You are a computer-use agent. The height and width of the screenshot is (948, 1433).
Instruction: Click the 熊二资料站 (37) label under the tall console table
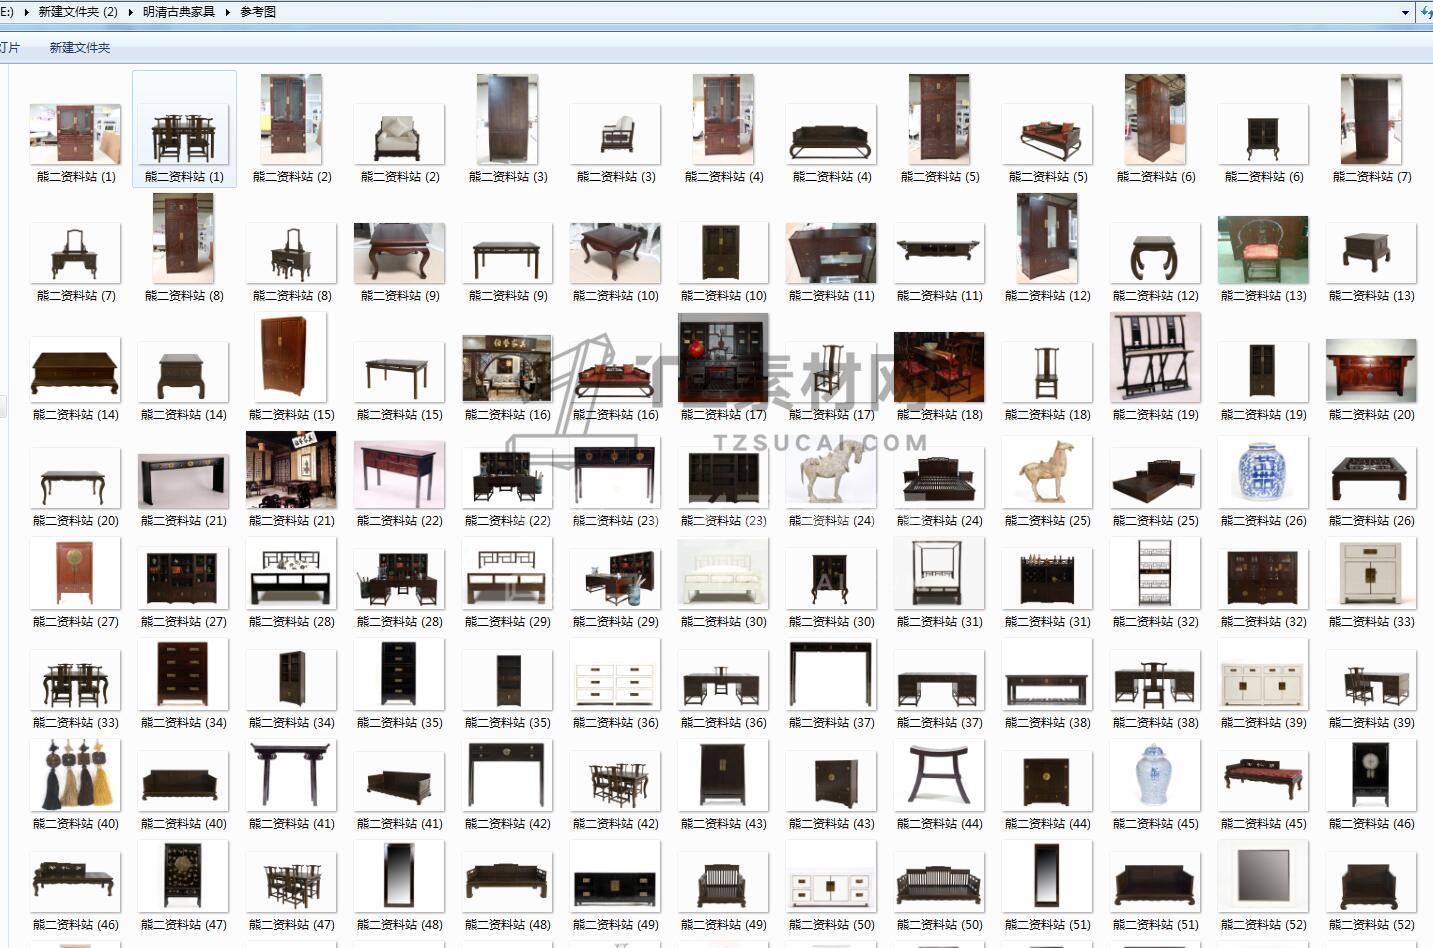coord(832,722)
